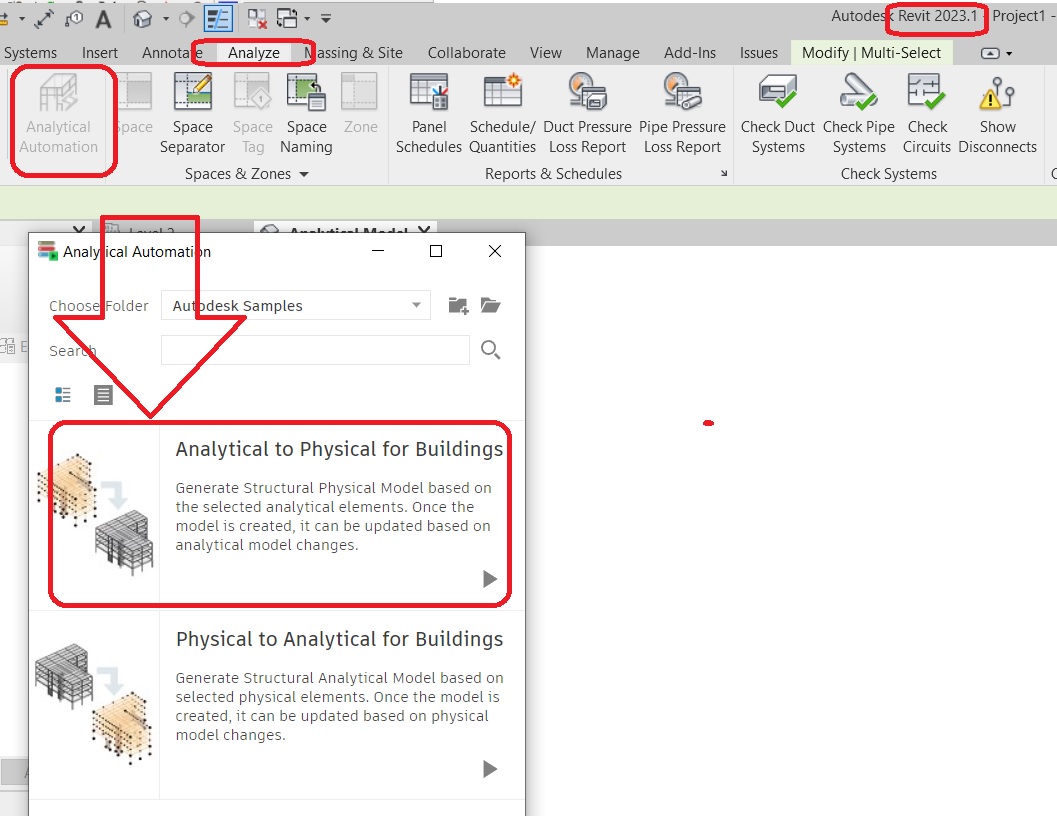Screen dimensions: 1057x816
Task: Open the Autodesk Samples folder dropdown
Action: [415, 305]
